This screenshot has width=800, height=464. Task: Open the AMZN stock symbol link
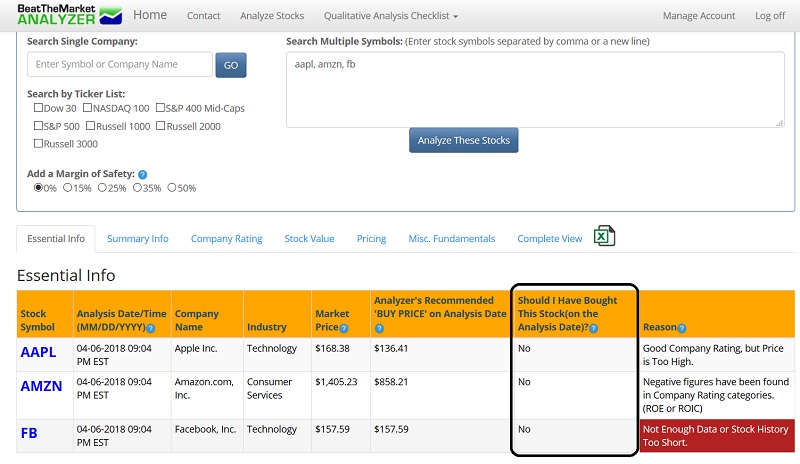pyautogui.click(x=41, y=386)
